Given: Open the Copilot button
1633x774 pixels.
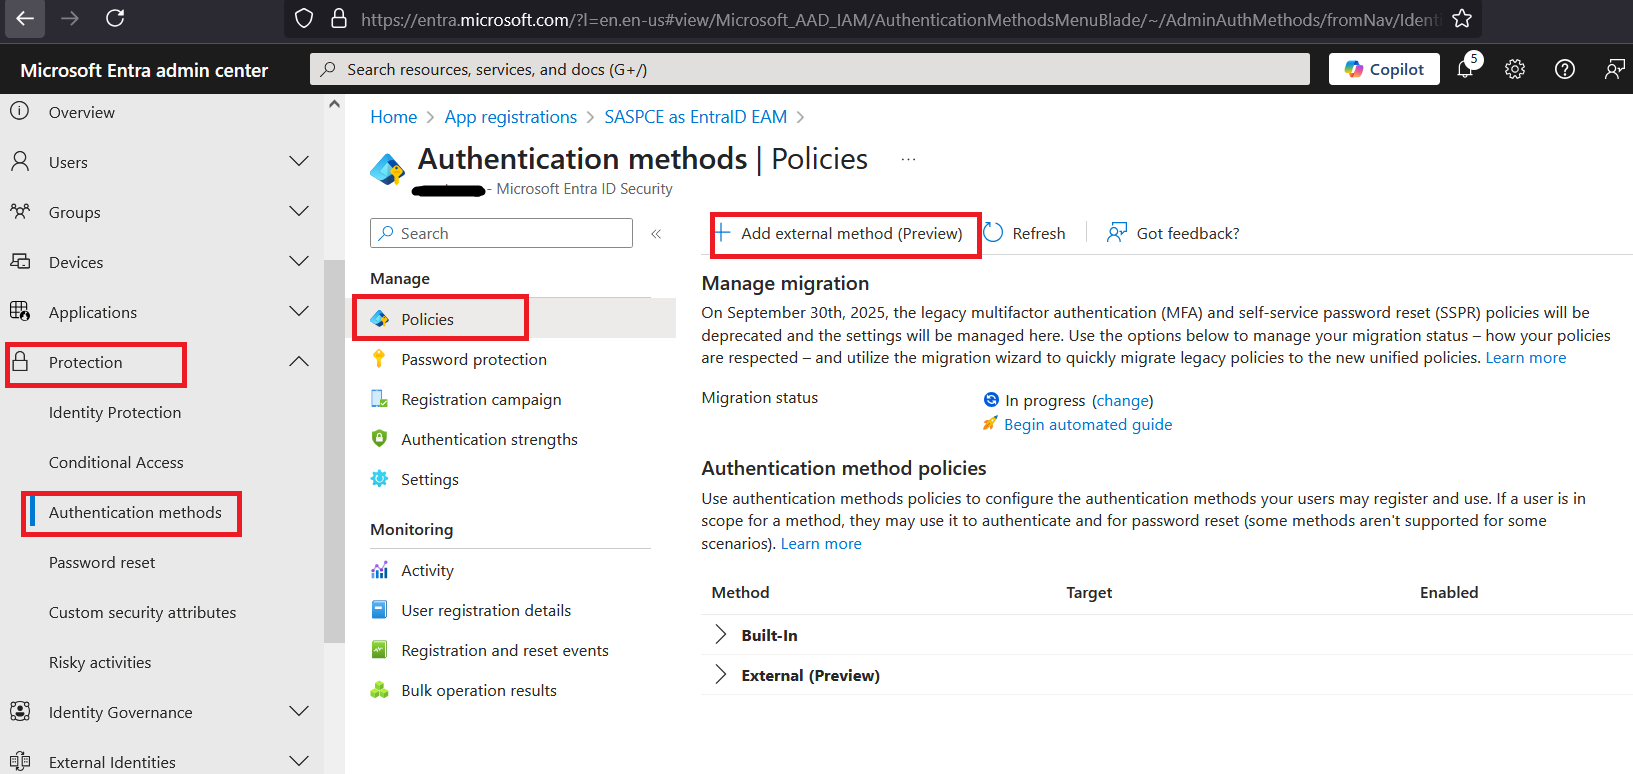Looking at the screenshot, I should coord(1384,69).
